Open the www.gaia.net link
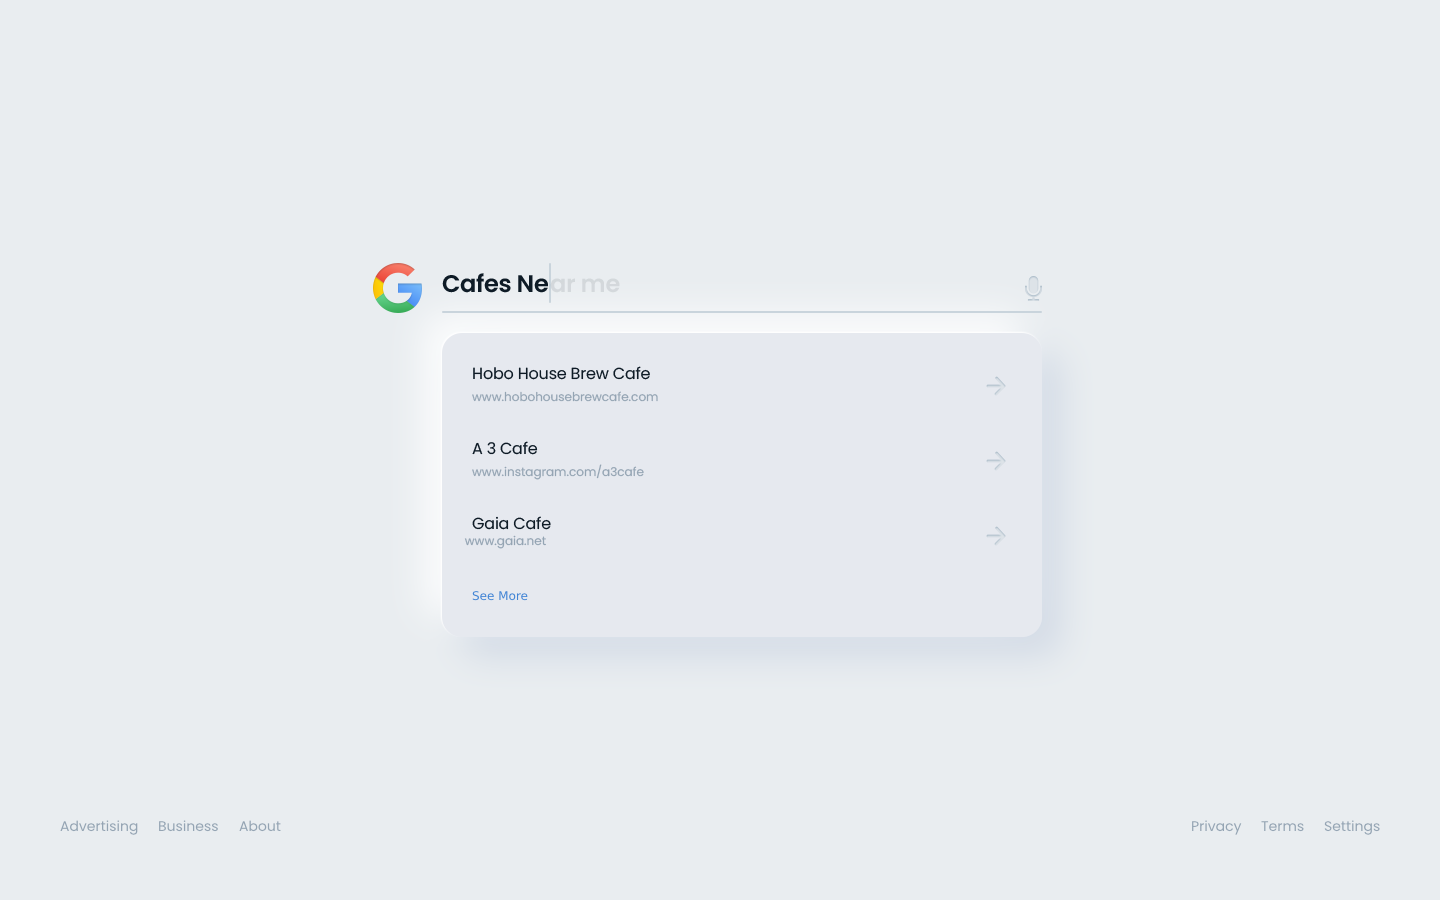Screen dimensions: 1440x900 tap(506, 541)
